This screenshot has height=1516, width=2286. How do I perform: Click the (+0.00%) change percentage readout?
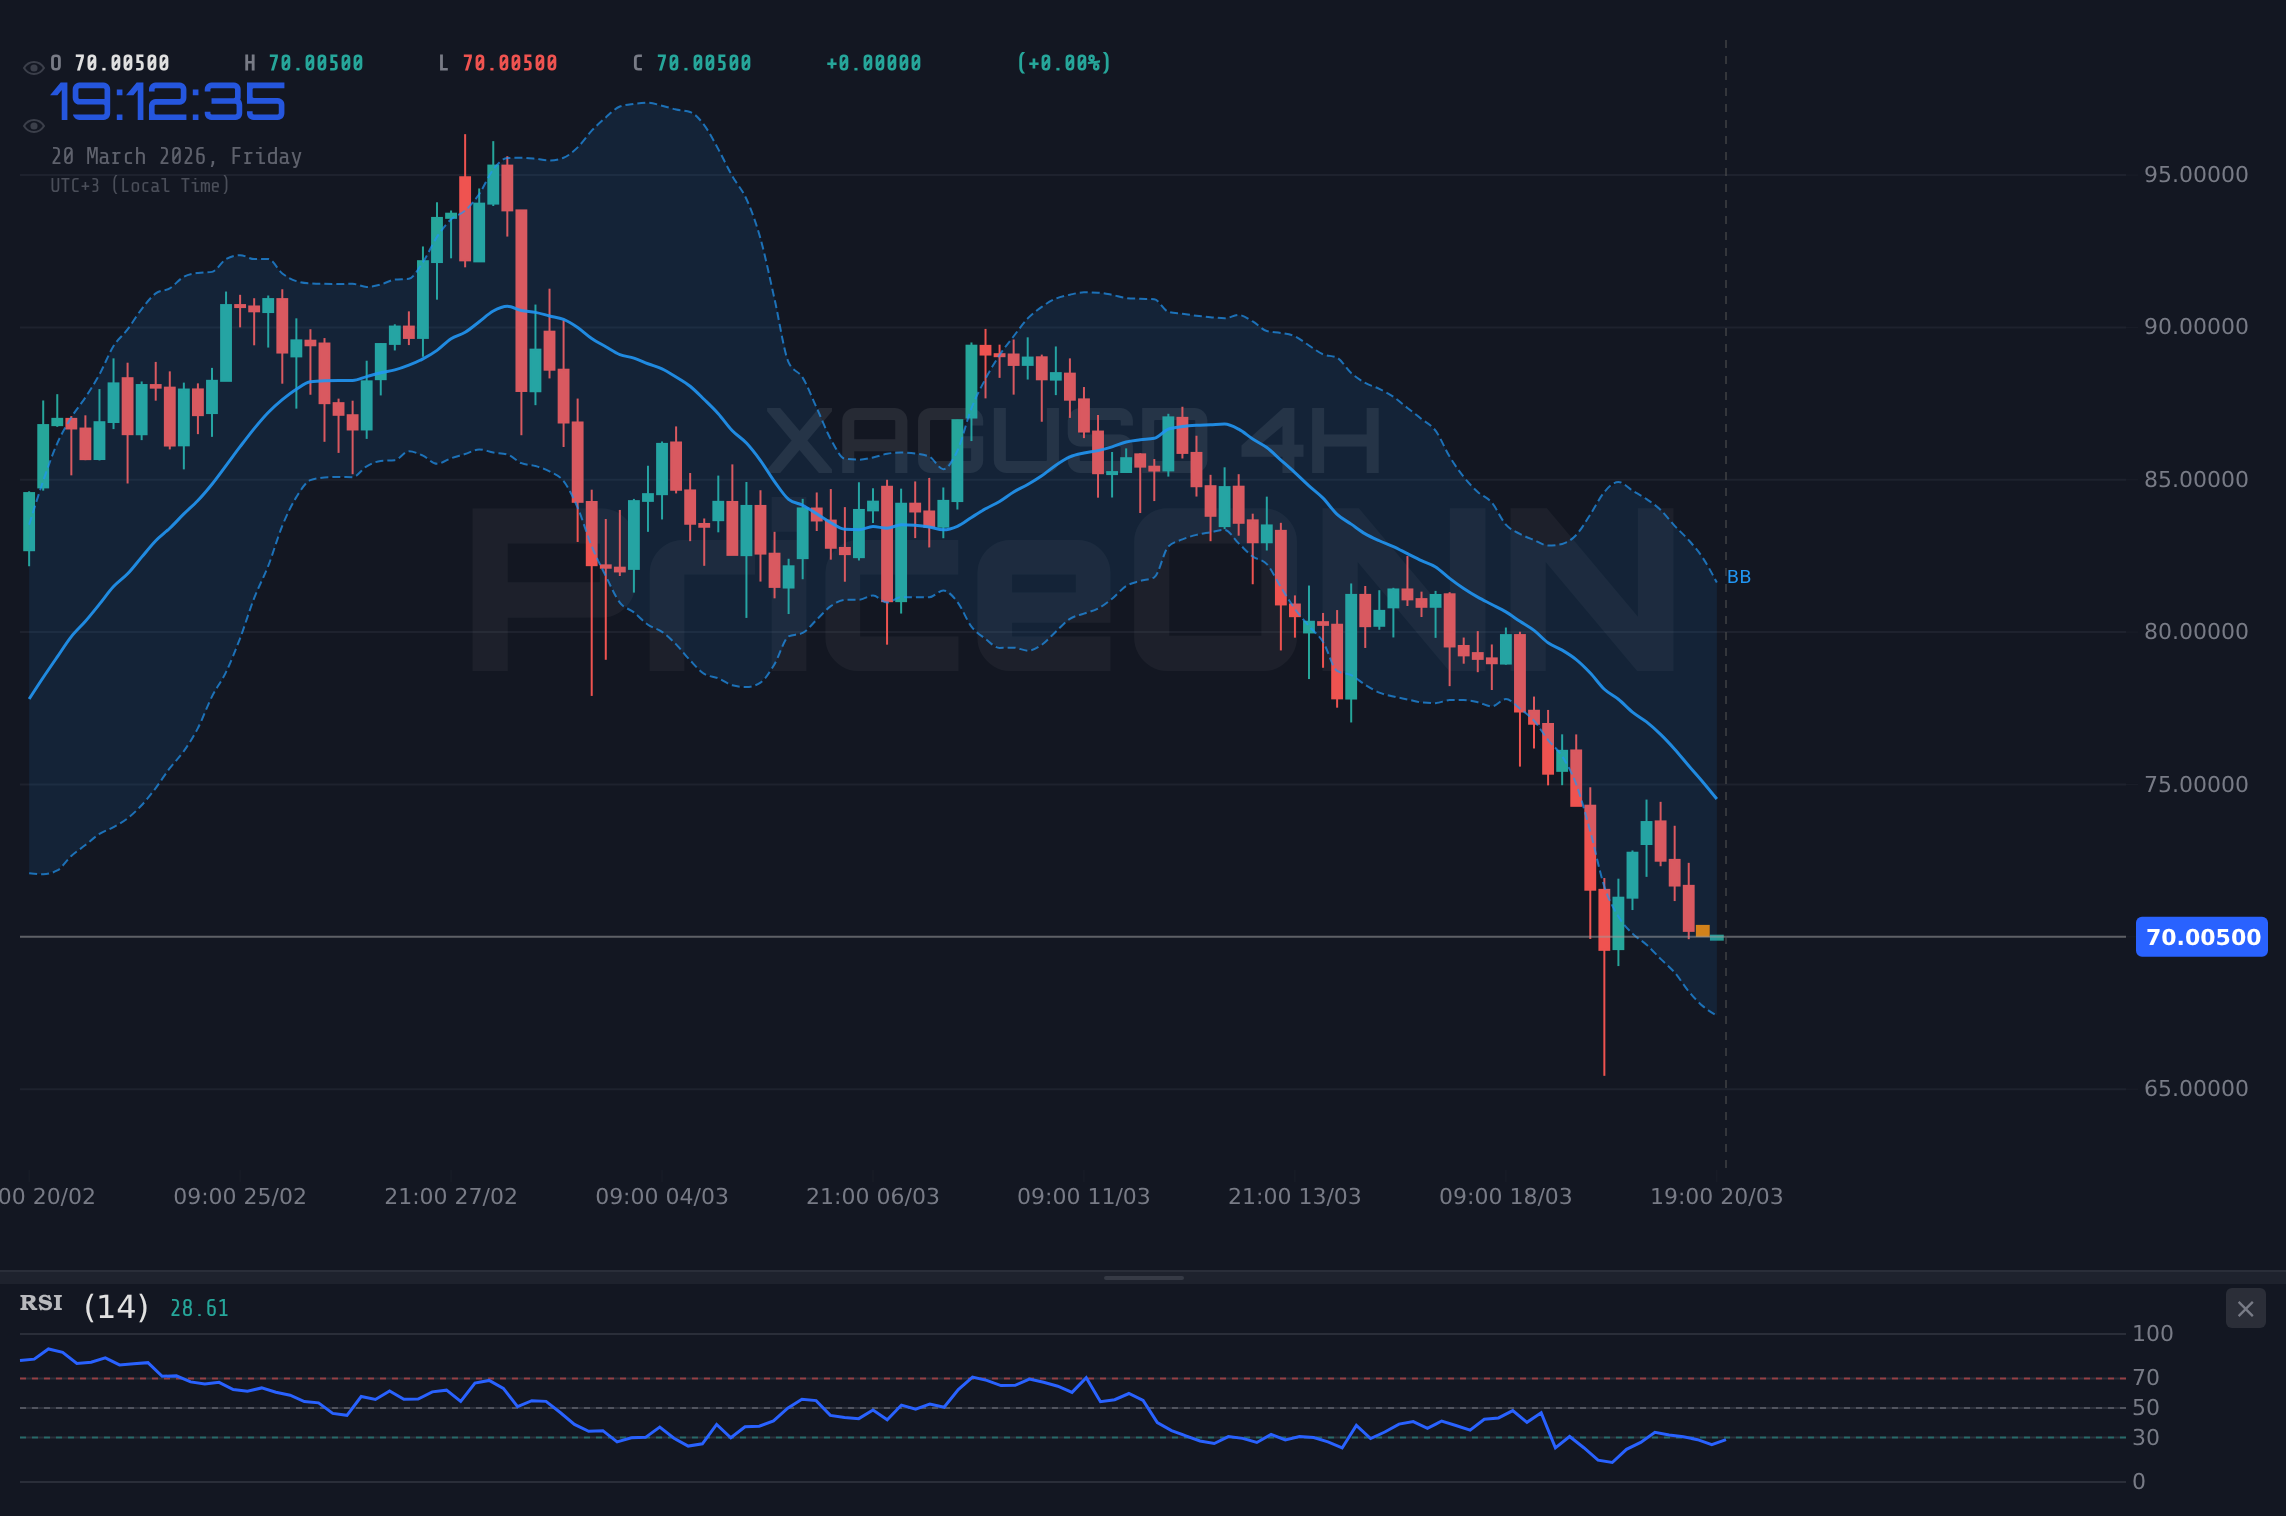(1063, 62)
